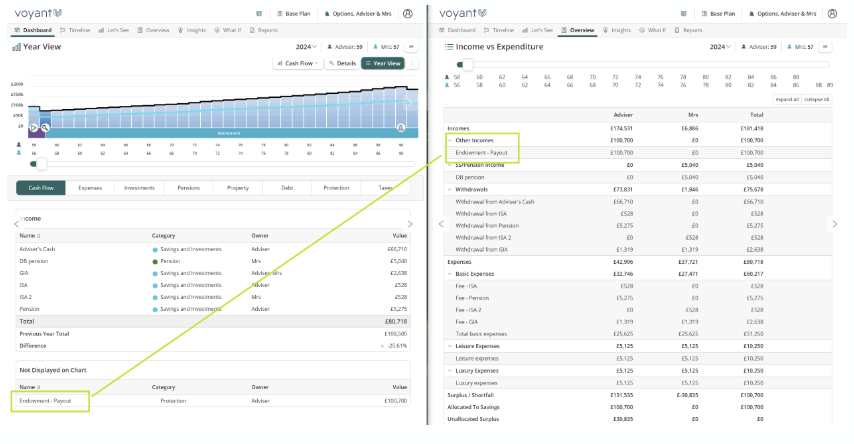
Task: Click the more options button beside Mrs: 57 in right window
Action: [x=823, y=47]
